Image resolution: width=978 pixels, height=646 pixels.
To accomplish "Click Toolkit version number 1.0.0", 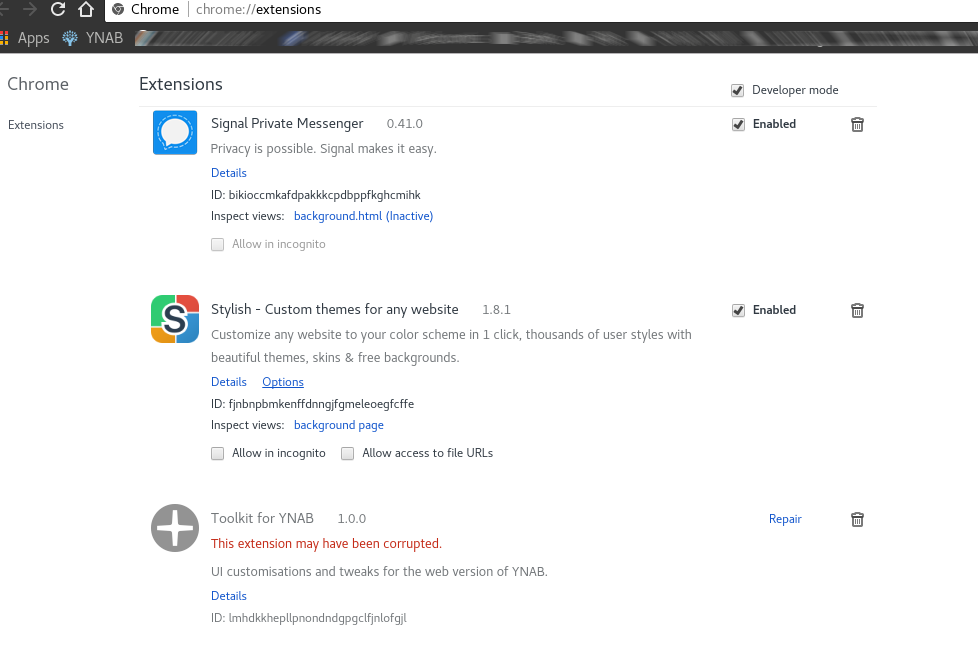I will click(352, 518).
